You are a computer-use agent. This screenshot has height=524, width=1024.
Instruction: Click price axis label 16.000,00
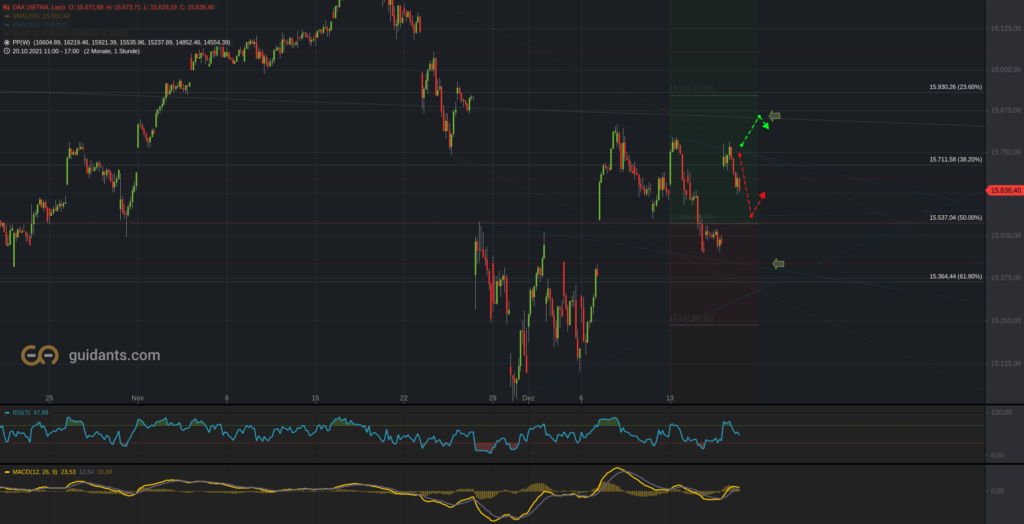click(1006, 70)
